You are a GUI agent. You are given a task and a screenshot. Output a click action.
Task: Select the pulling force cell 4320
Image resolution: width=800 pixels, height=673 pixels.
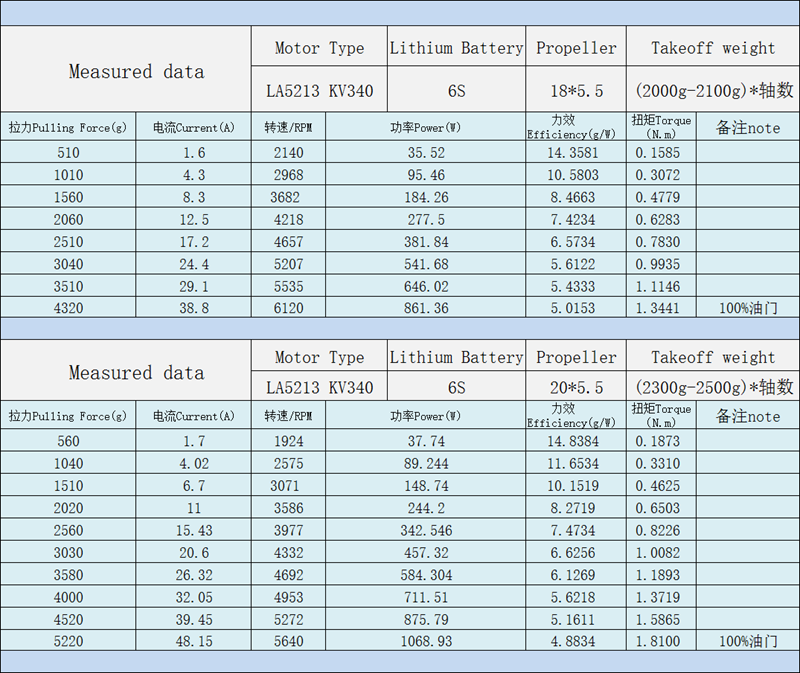pyautogui.click(x=68, y=308)
